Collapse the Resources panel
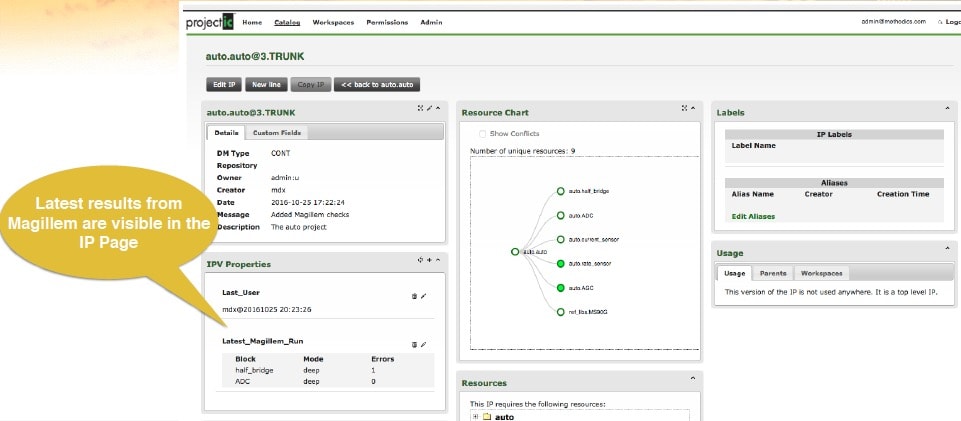The width and height of the screenshot is (961, 421). (x=693, y=378)
